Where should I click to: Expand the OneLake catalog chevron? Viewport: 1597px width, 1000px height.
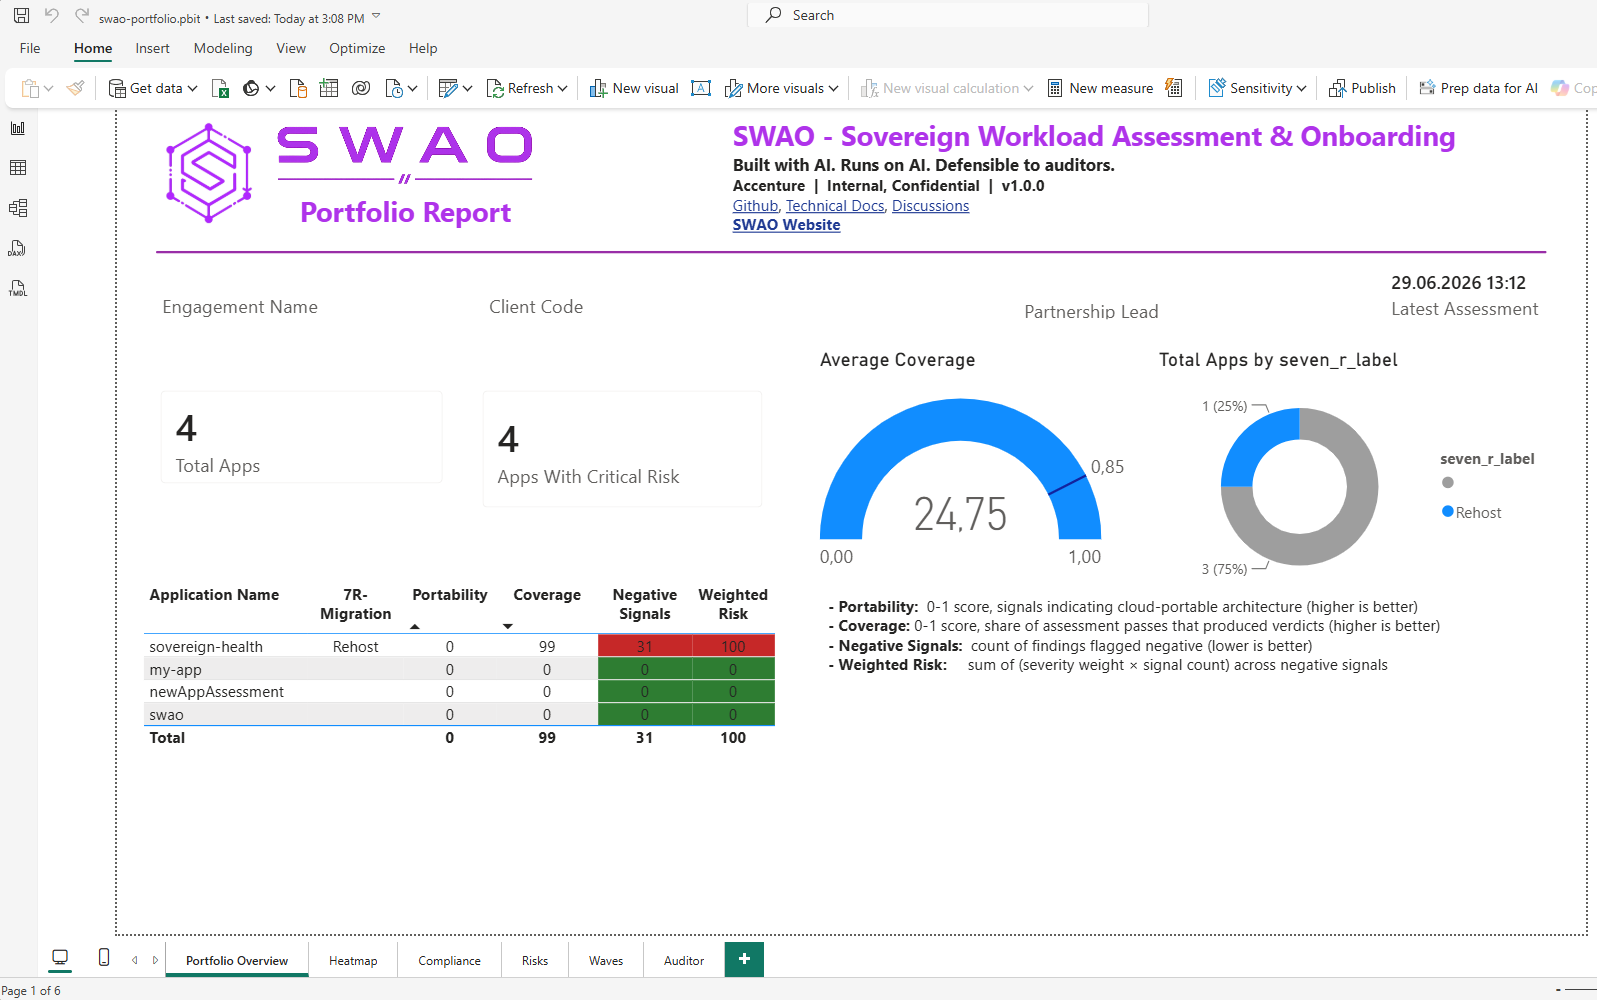point(270,88)
